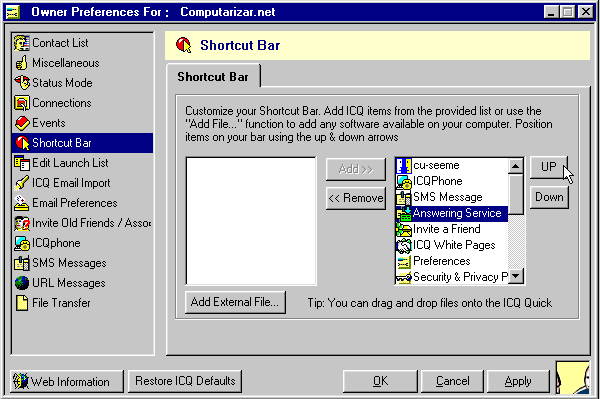600x399 pixels.
Task: Open Edit Launch List settings
Action: tap(82, 163)
